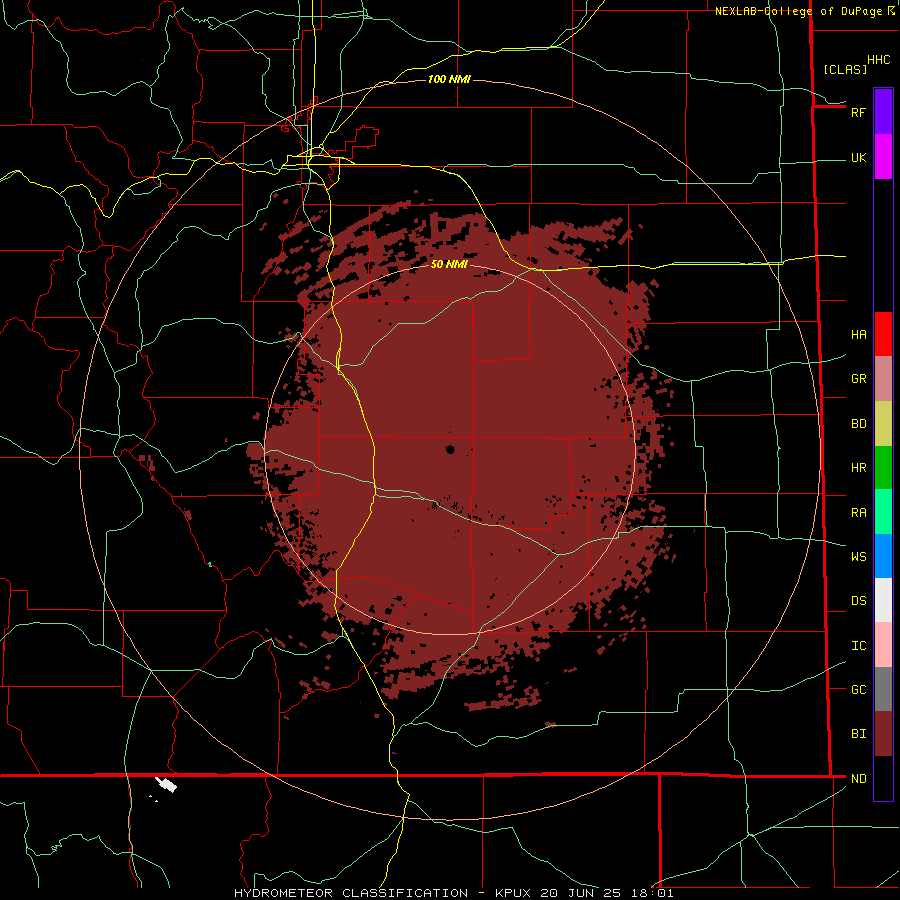Select the white DS dry snow swatch
The height and width of the screenshot is (900, 900).
click(883, 600)
